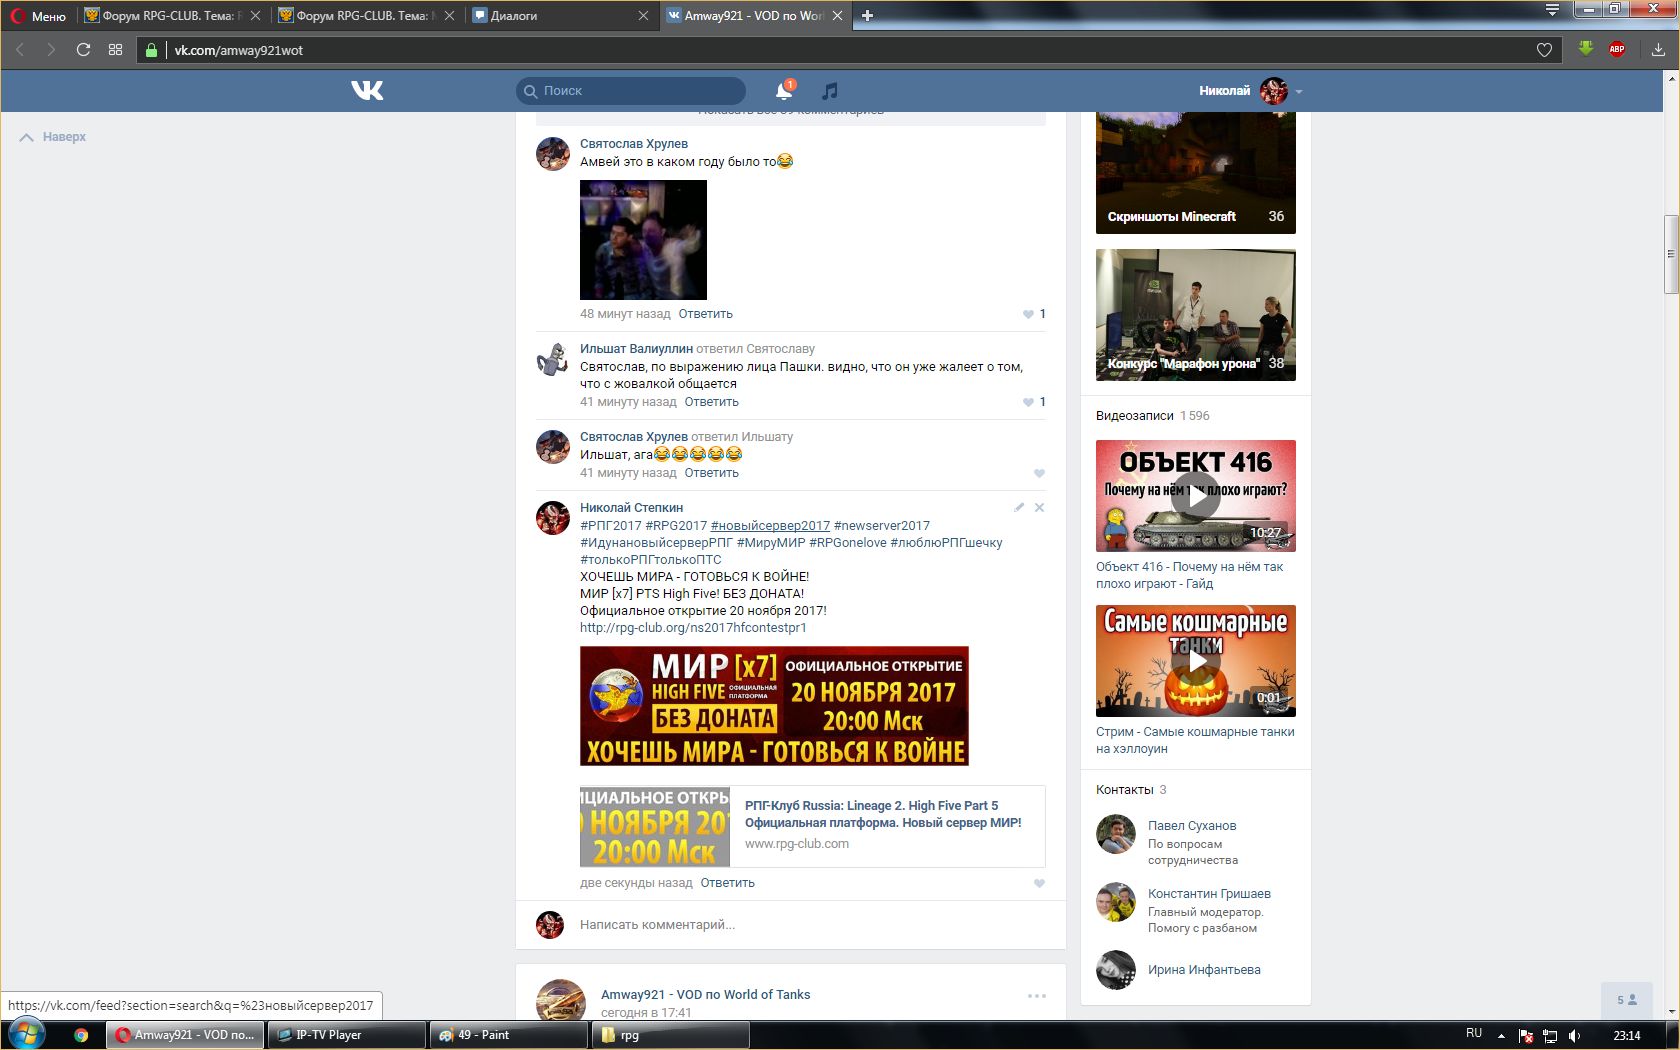This screenshot has height=1050, width=1680.
Task: Open the Opera speed dial grid
Action: click(x=115, y=49)
